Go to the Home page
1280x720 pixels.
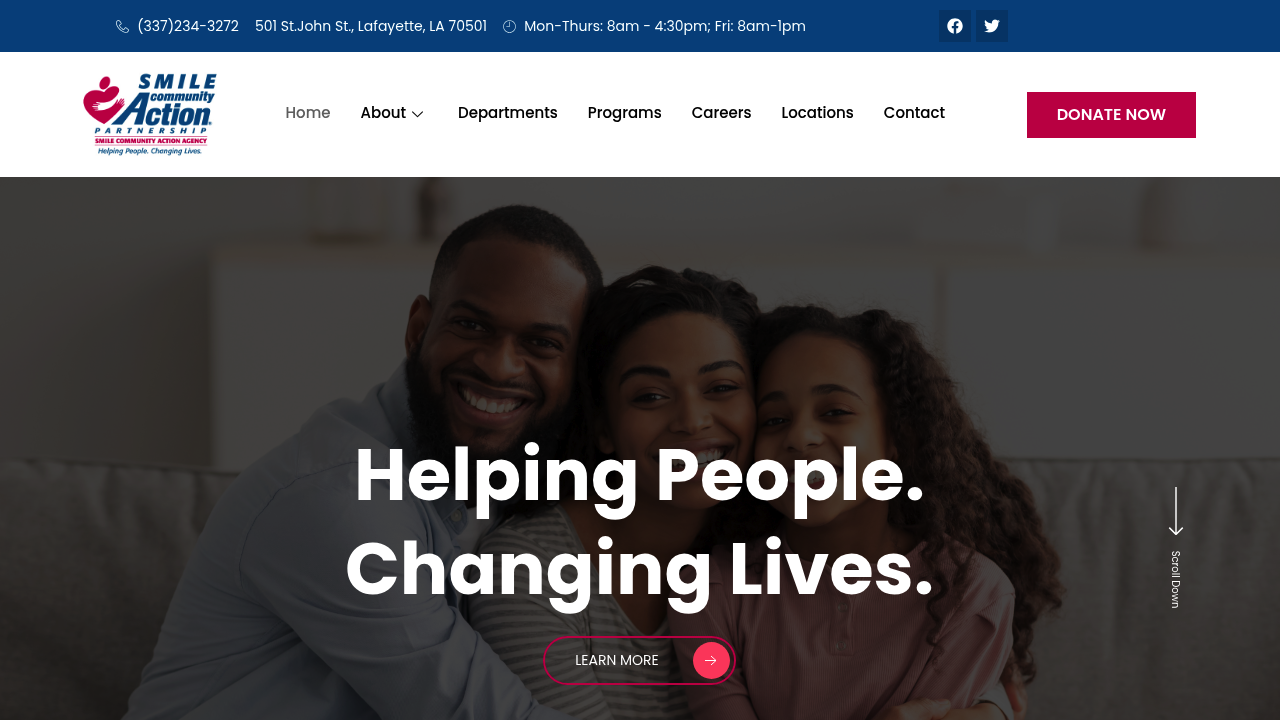click(x=308, y=113)
